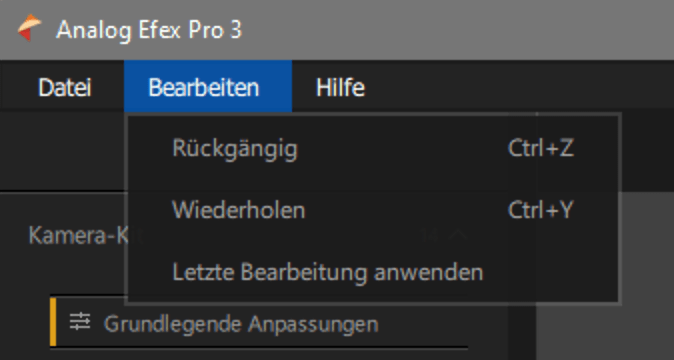The width and height of the screenshot is (674, 360).
Task: Click the Analog Efex Pro 3 logo icon
Action: 29,28
